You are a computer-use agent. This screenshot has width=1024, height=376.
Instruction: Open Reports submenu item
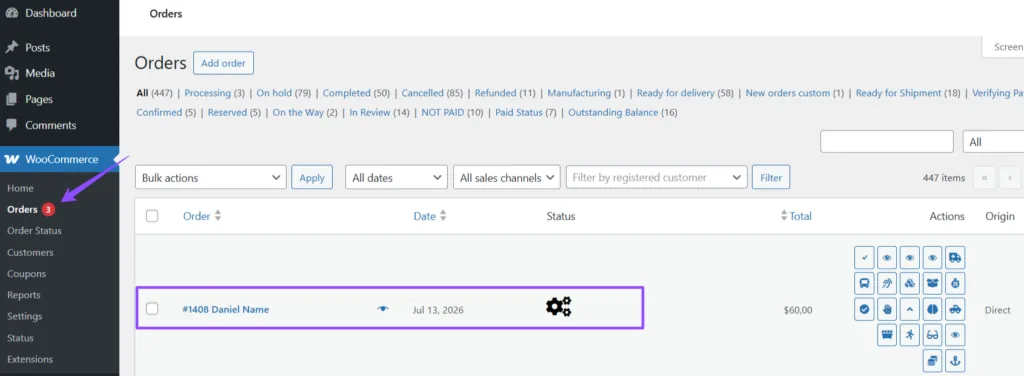coord(24,295)
